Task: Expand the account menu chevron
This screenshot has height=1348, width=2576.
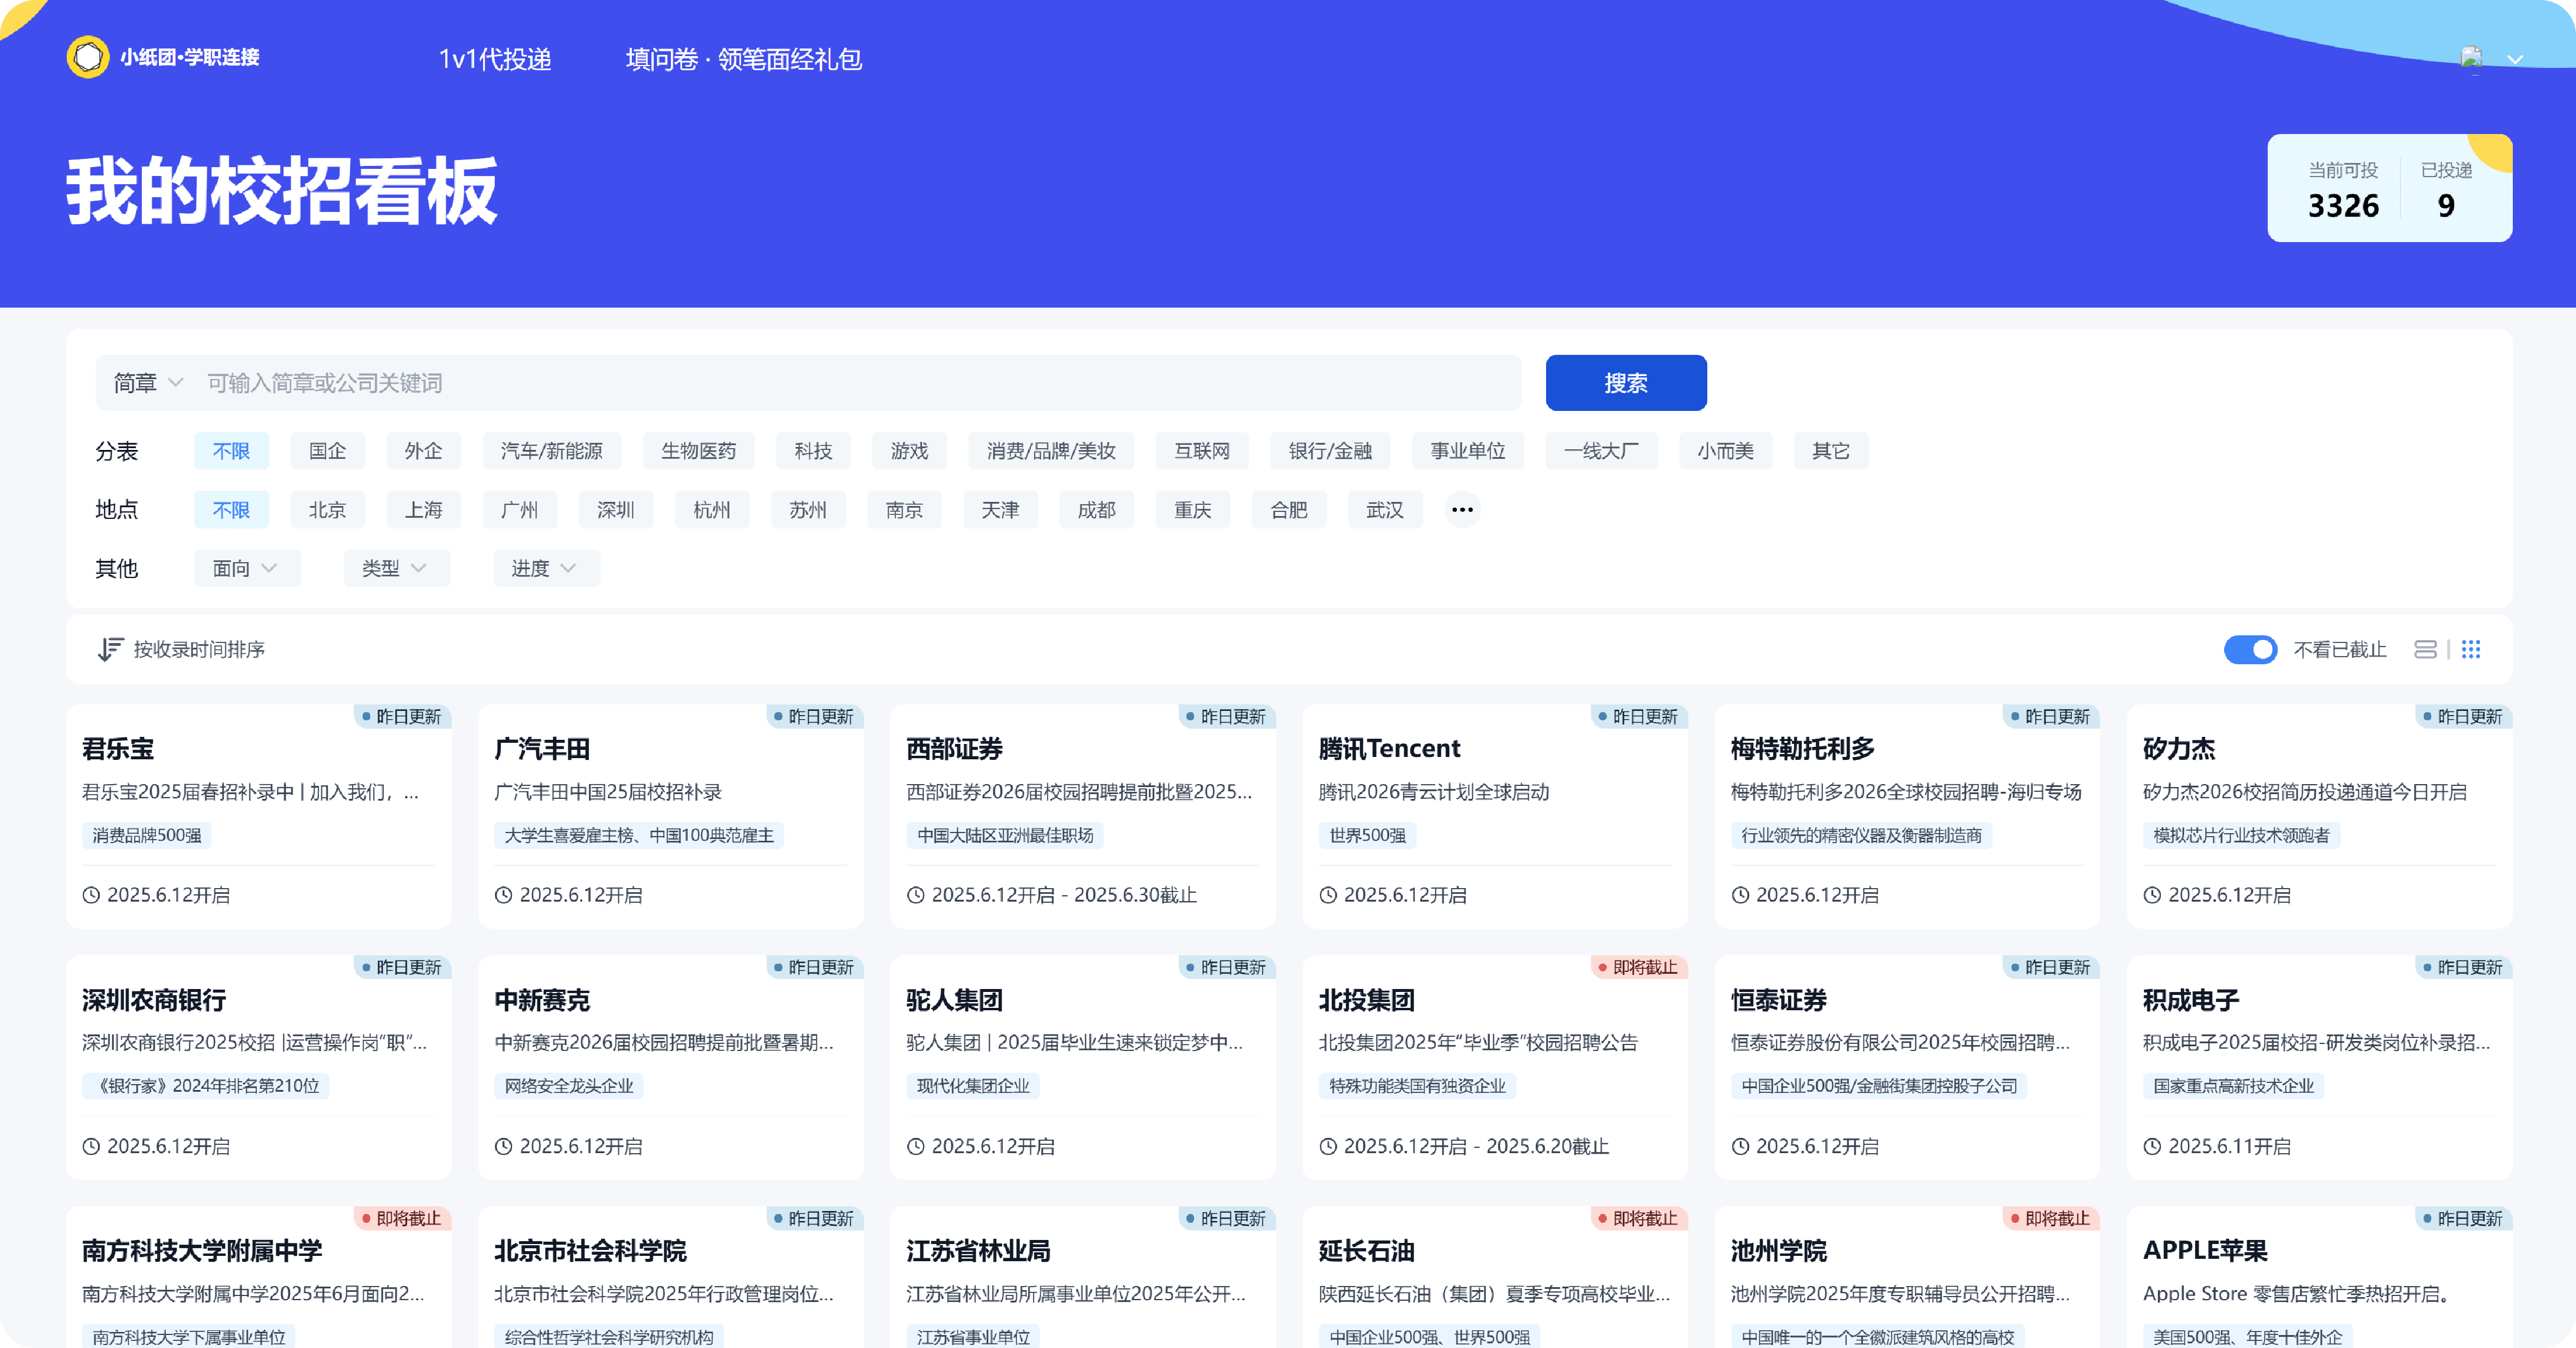Action: click(2515, 60)
